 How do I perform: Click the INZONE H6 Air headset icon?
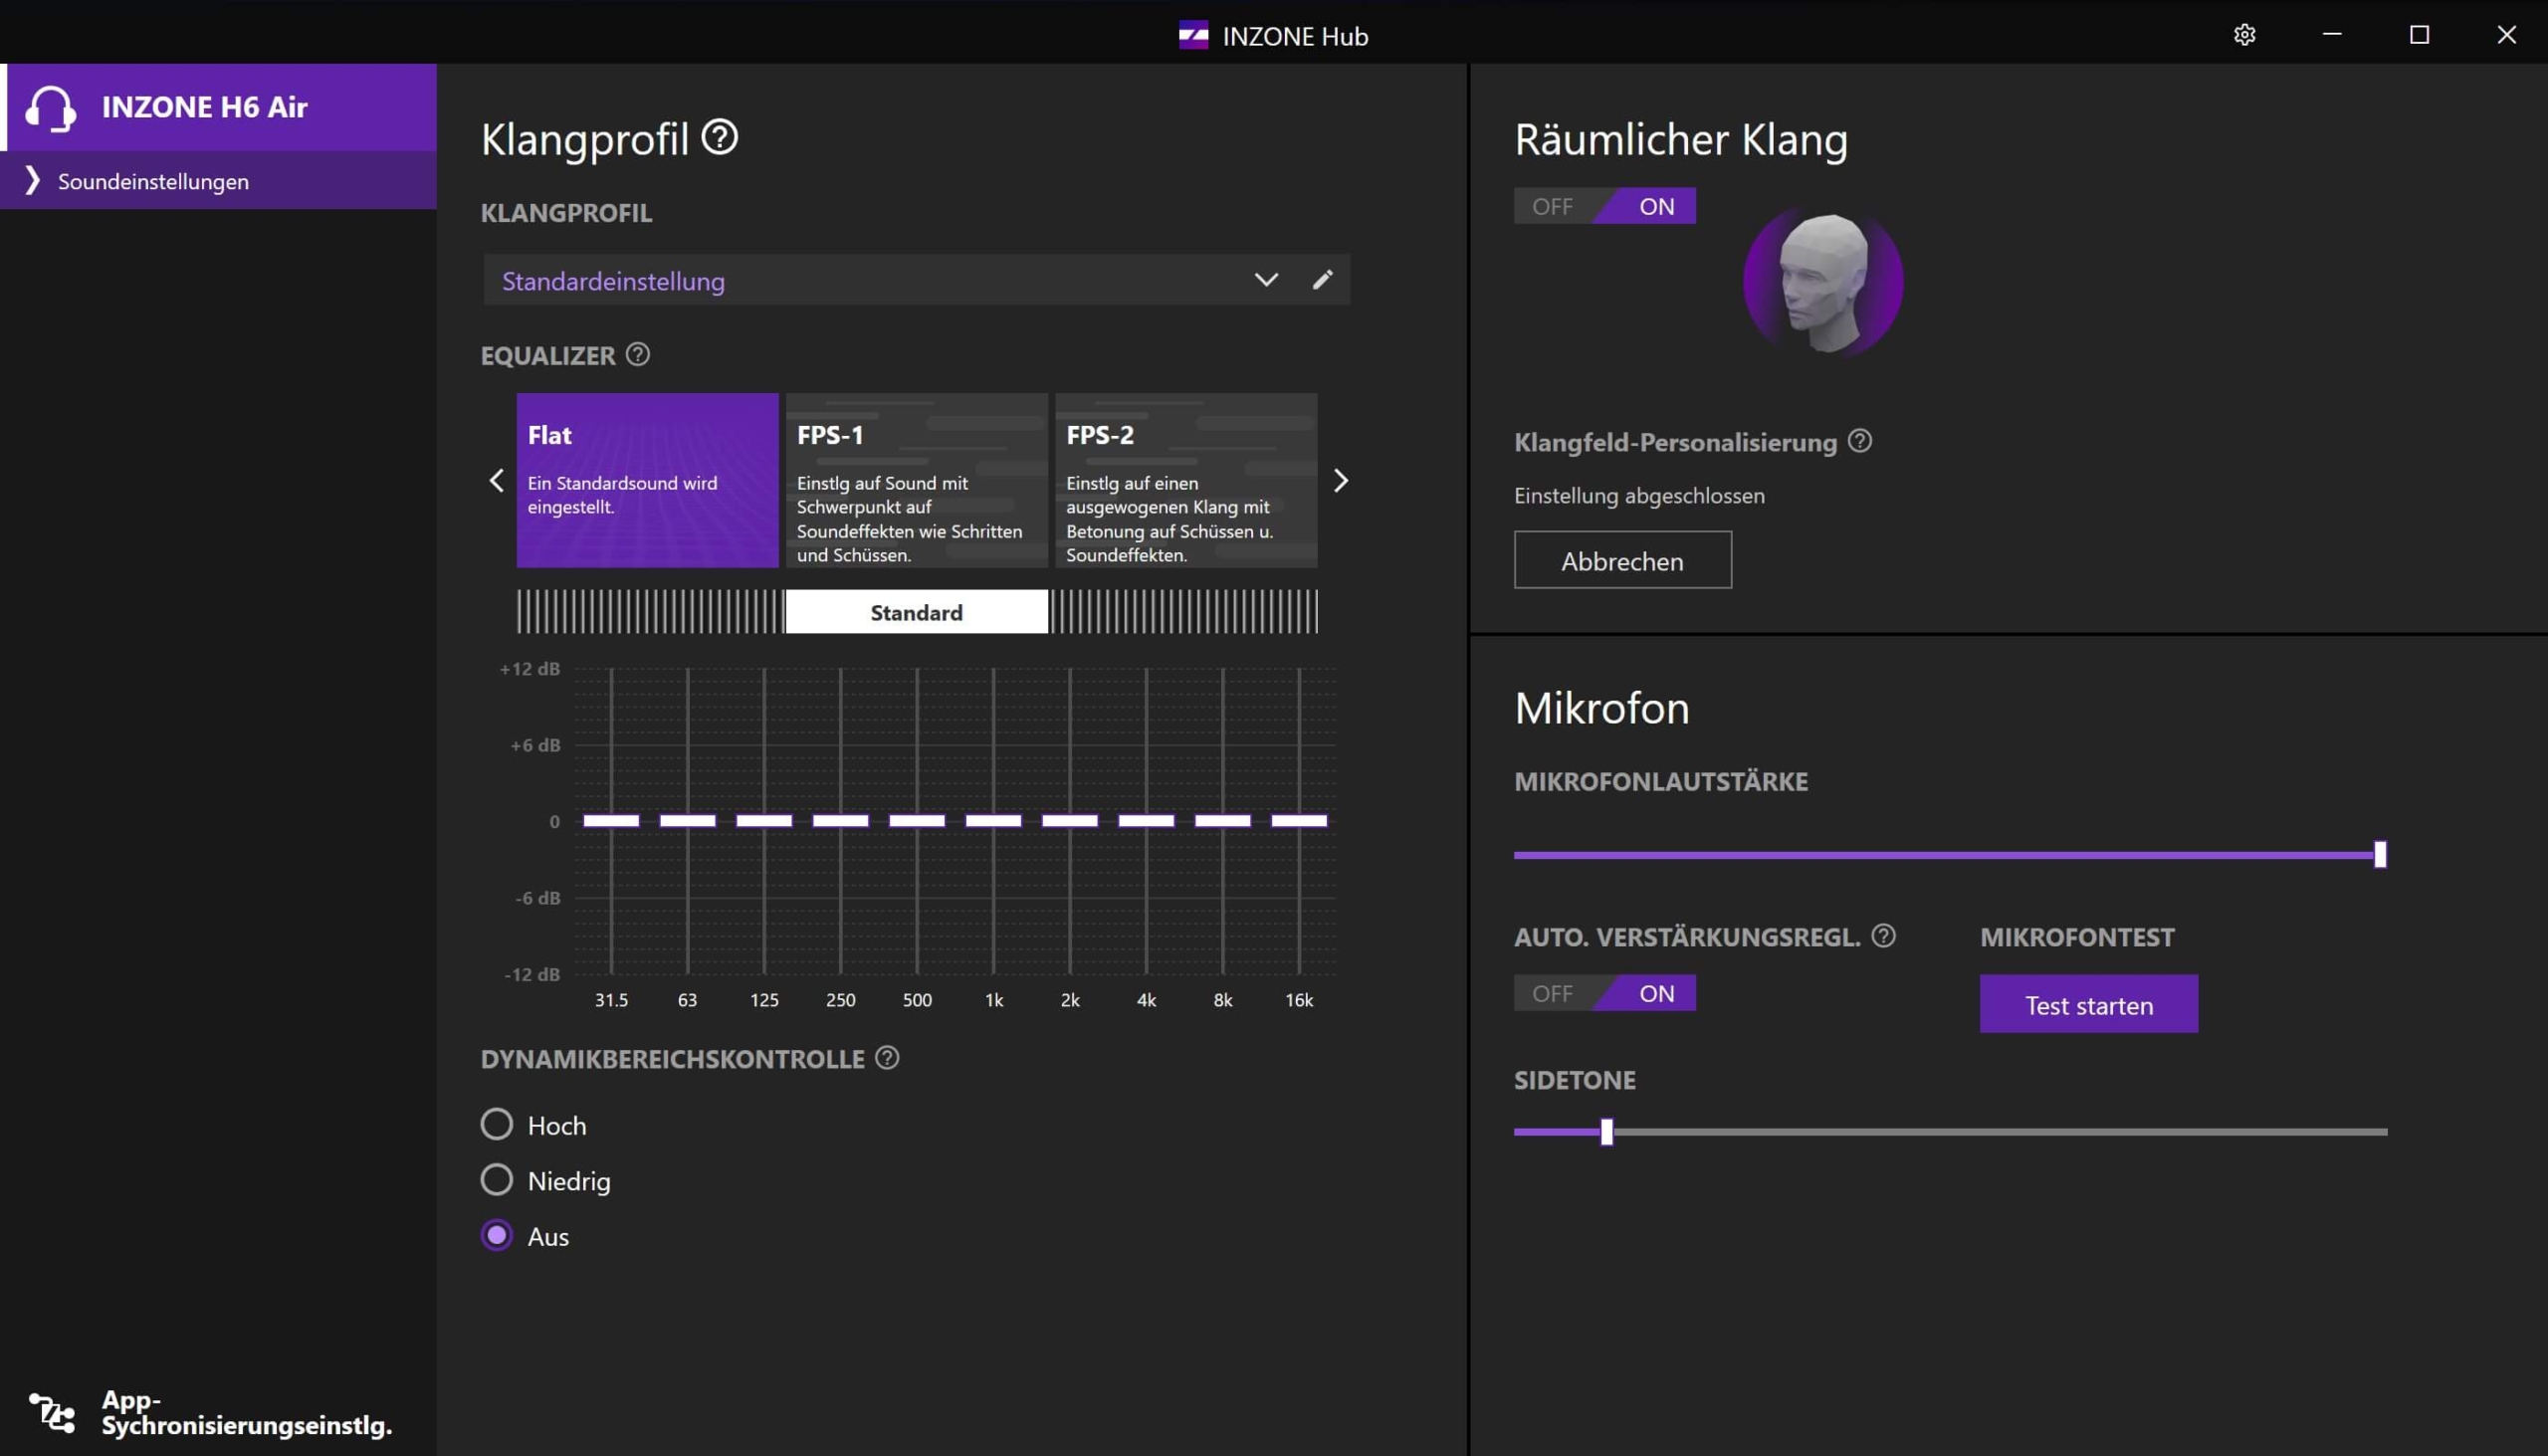click(x=50, y=108)
